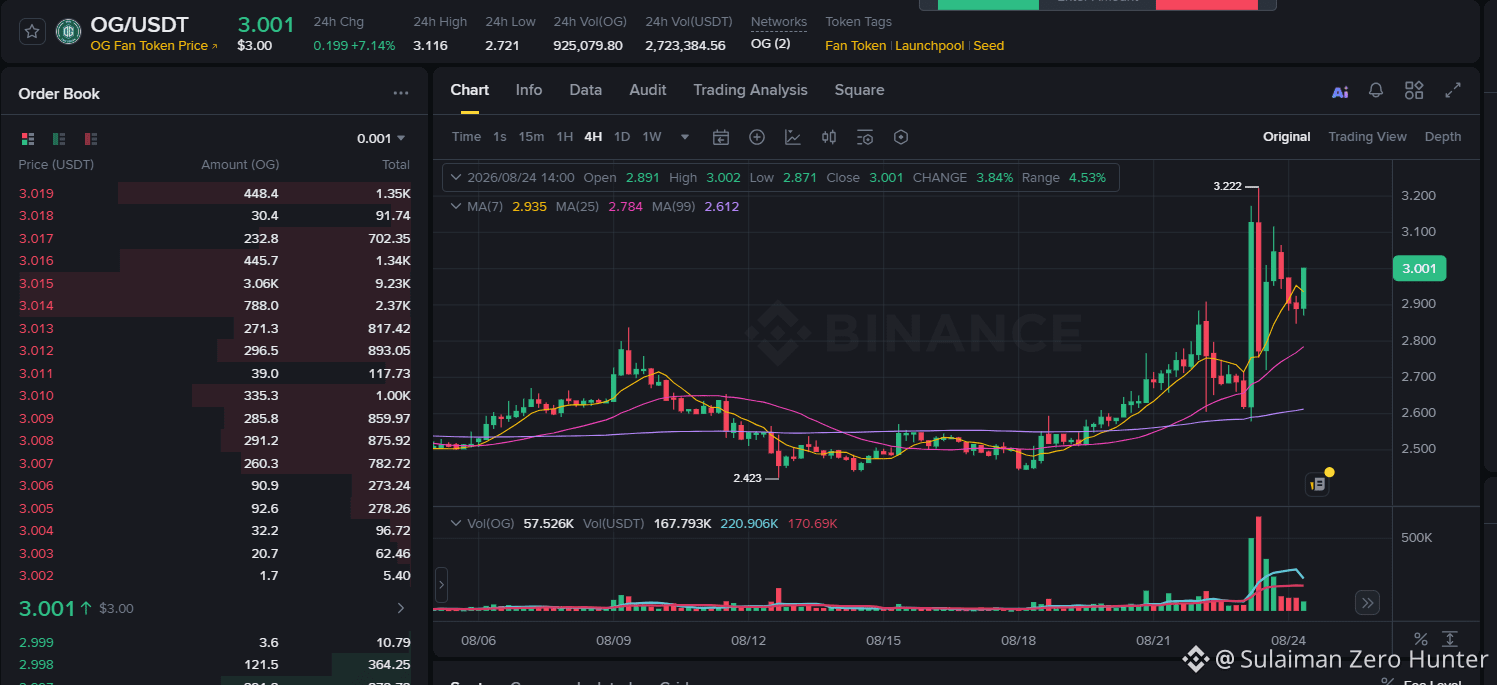This screenshot has width=1497, height=685.
Task: Switch to the Info tab
Action: coord(529,90)
